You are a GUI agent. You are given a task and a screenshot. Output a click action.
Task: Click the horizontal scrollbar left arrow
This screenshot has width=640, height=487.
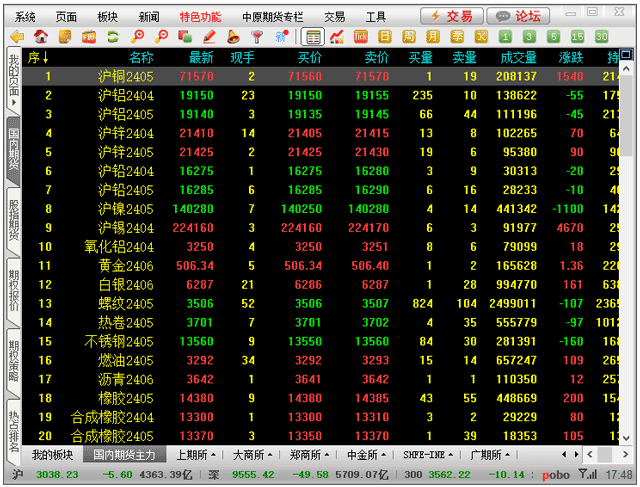590,454
